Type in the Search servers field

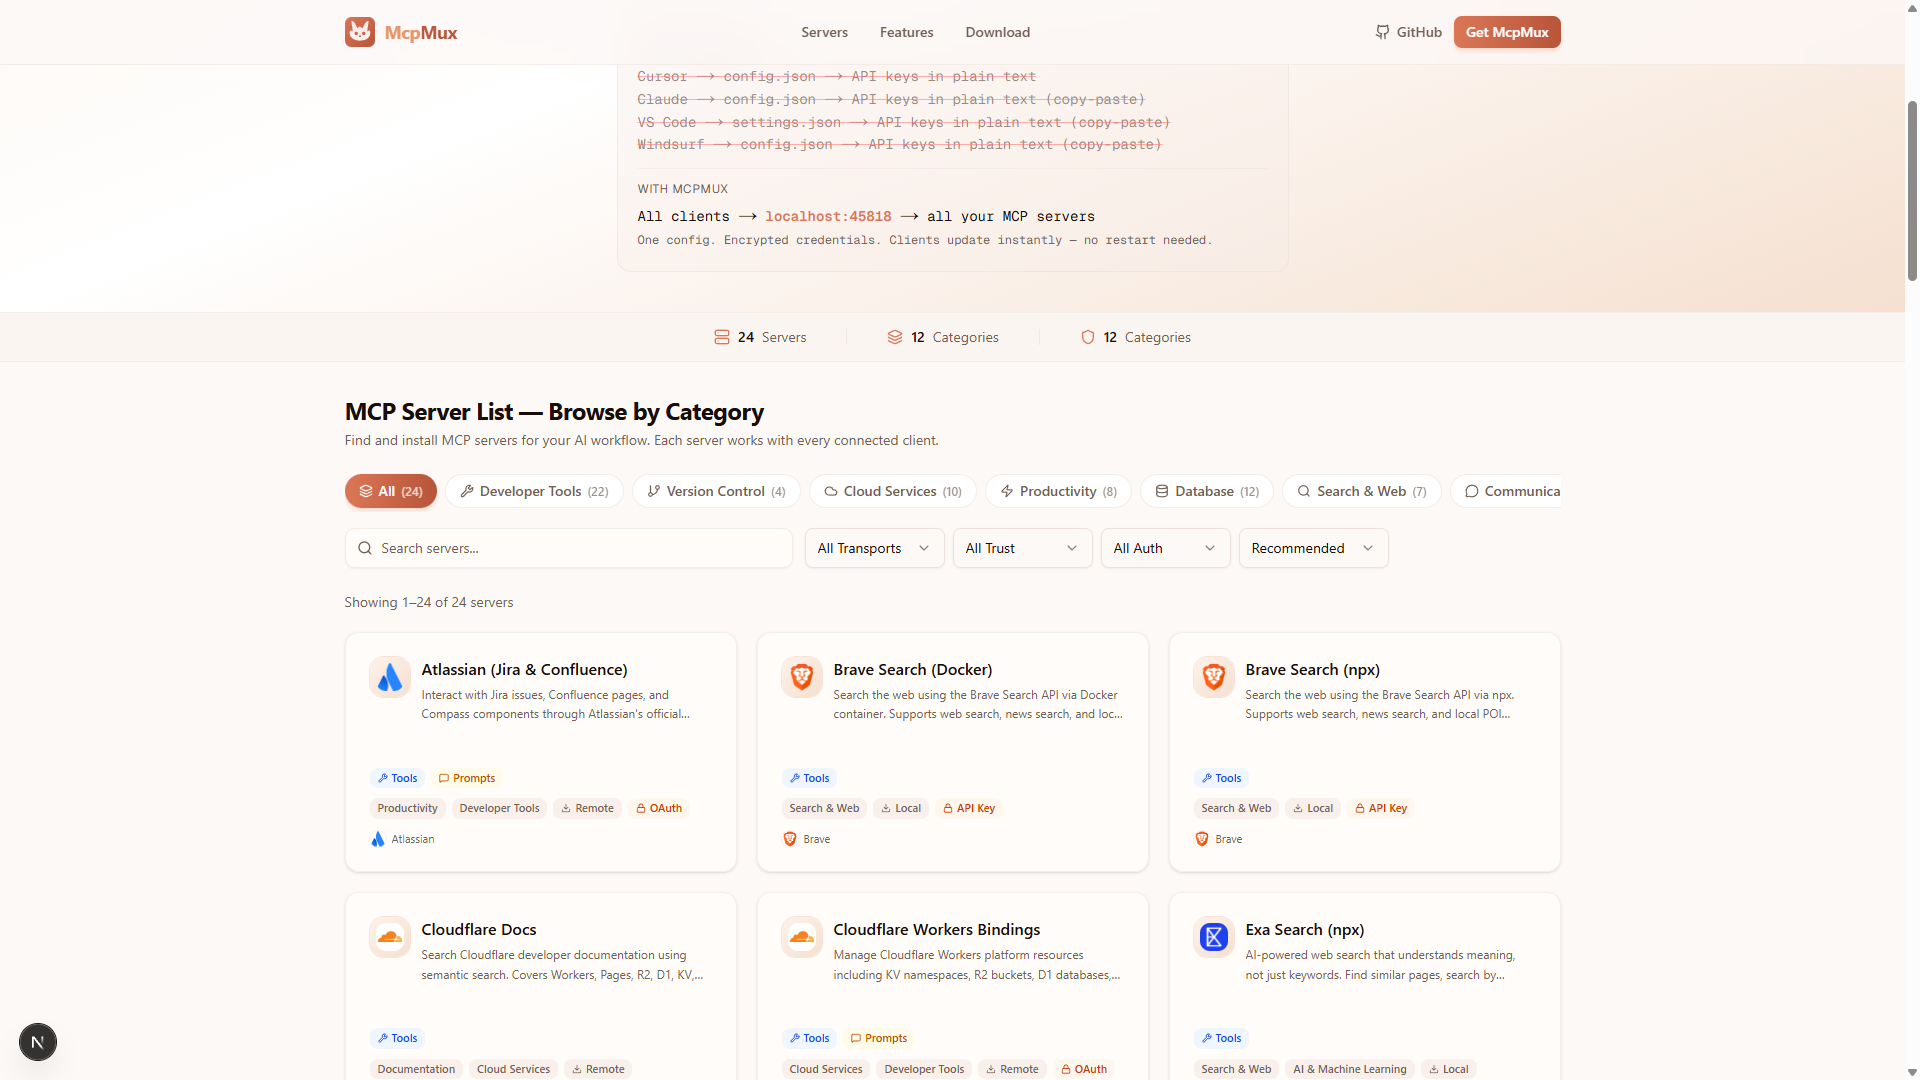pos(568,547)
